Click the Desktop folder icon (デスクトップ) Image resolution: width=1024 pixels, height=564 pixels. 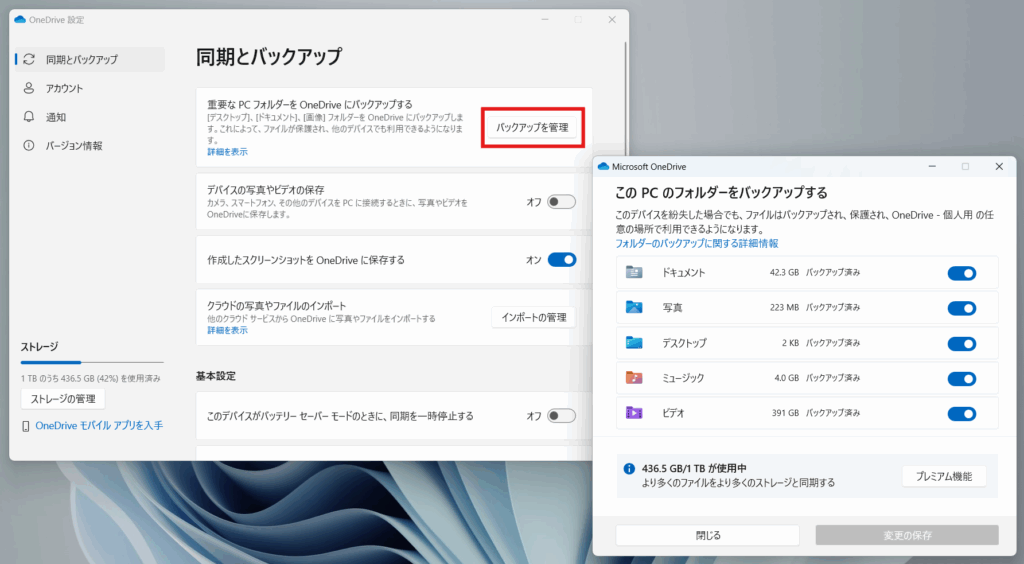(634, 343)
